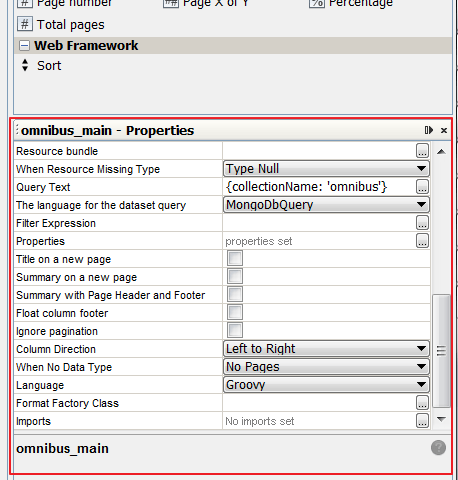This screenshot has height=480, width=458.
Task: Open Imports ellipsis editor button
Action: pyautogui.click(x=422, y=421)
